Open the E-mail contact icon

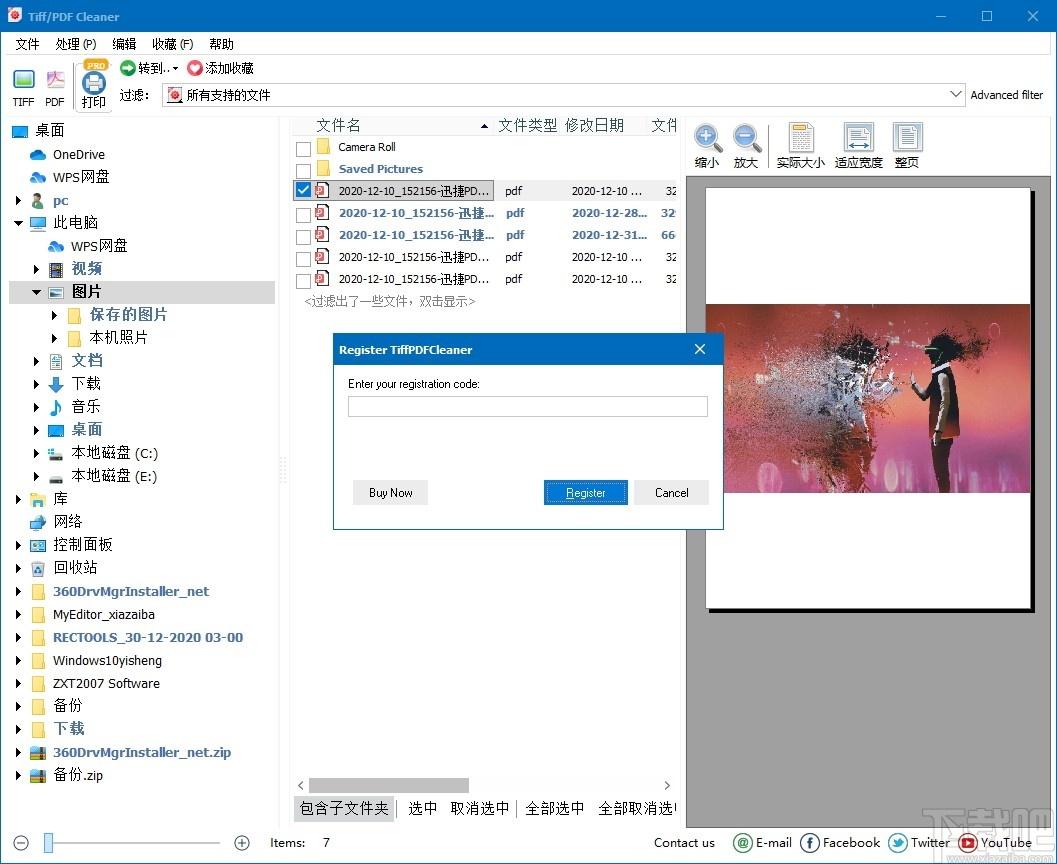[743, 842]
